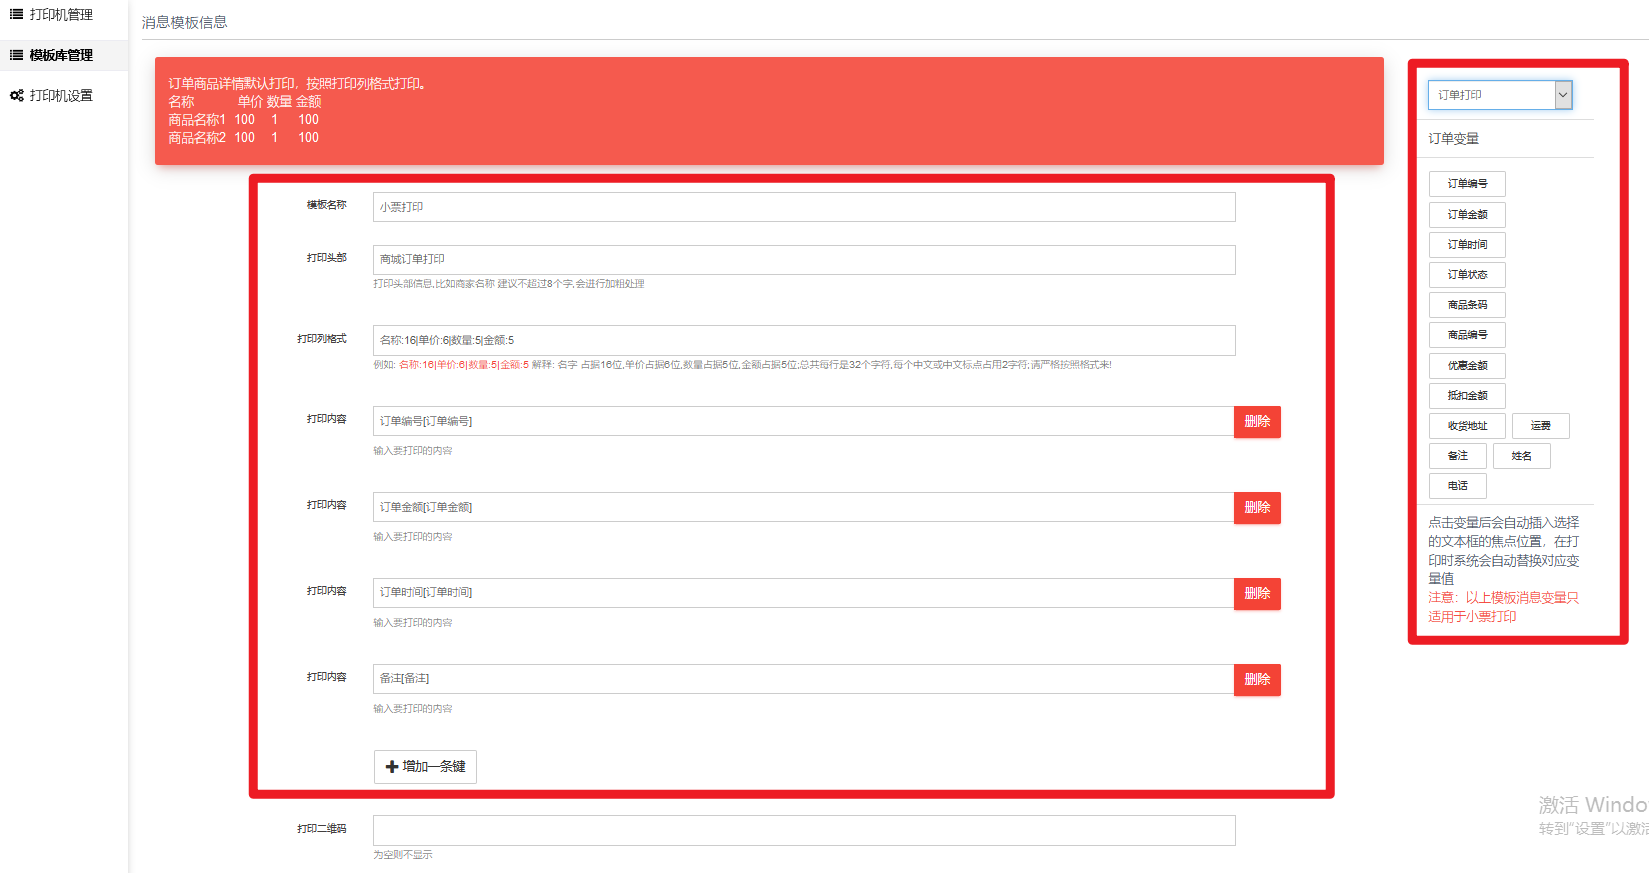Insert the 订单状态 variable
This screenshot has height=873, width=1649.
pyautogui.click(x=1467, y=274)
